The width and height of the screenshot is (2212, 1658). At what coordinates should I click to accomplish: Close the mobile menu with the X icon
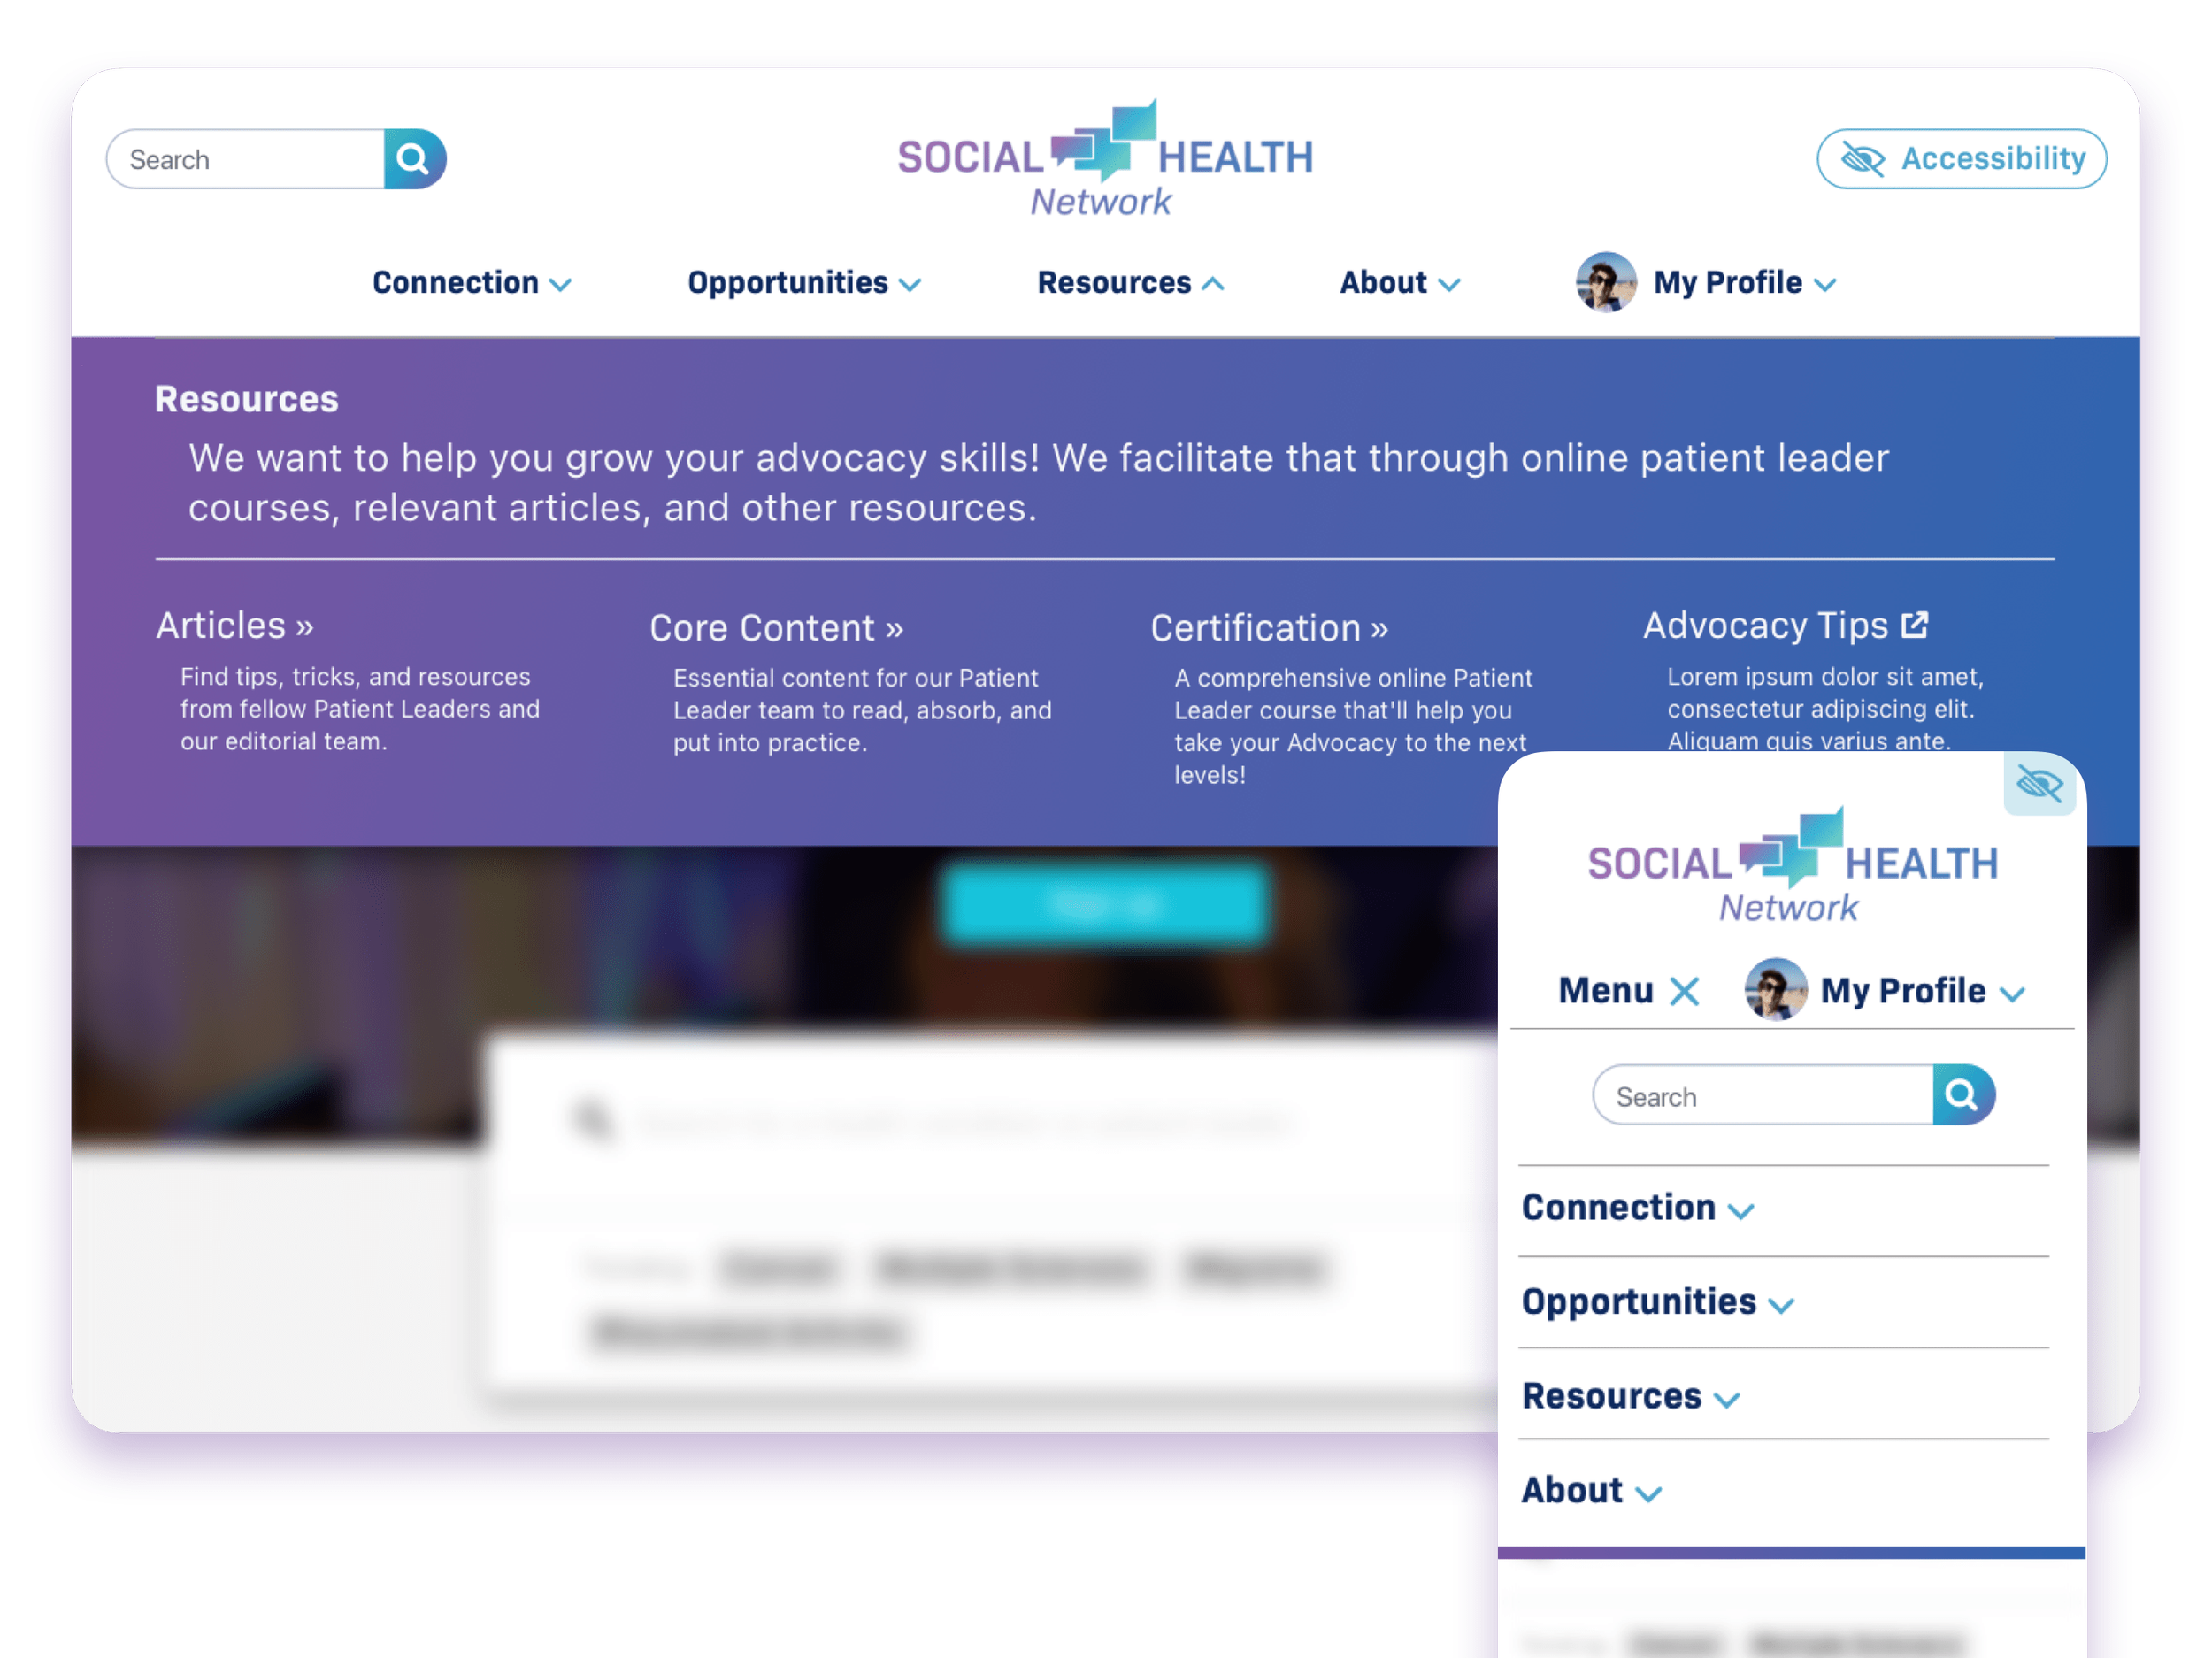(1684, 991)
